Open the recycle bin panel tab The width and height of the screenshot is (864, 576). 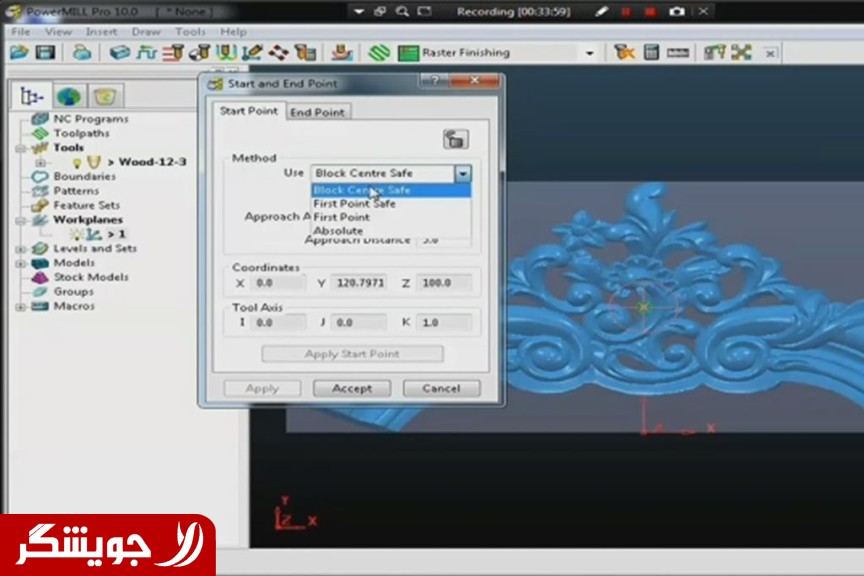point(104,96)
